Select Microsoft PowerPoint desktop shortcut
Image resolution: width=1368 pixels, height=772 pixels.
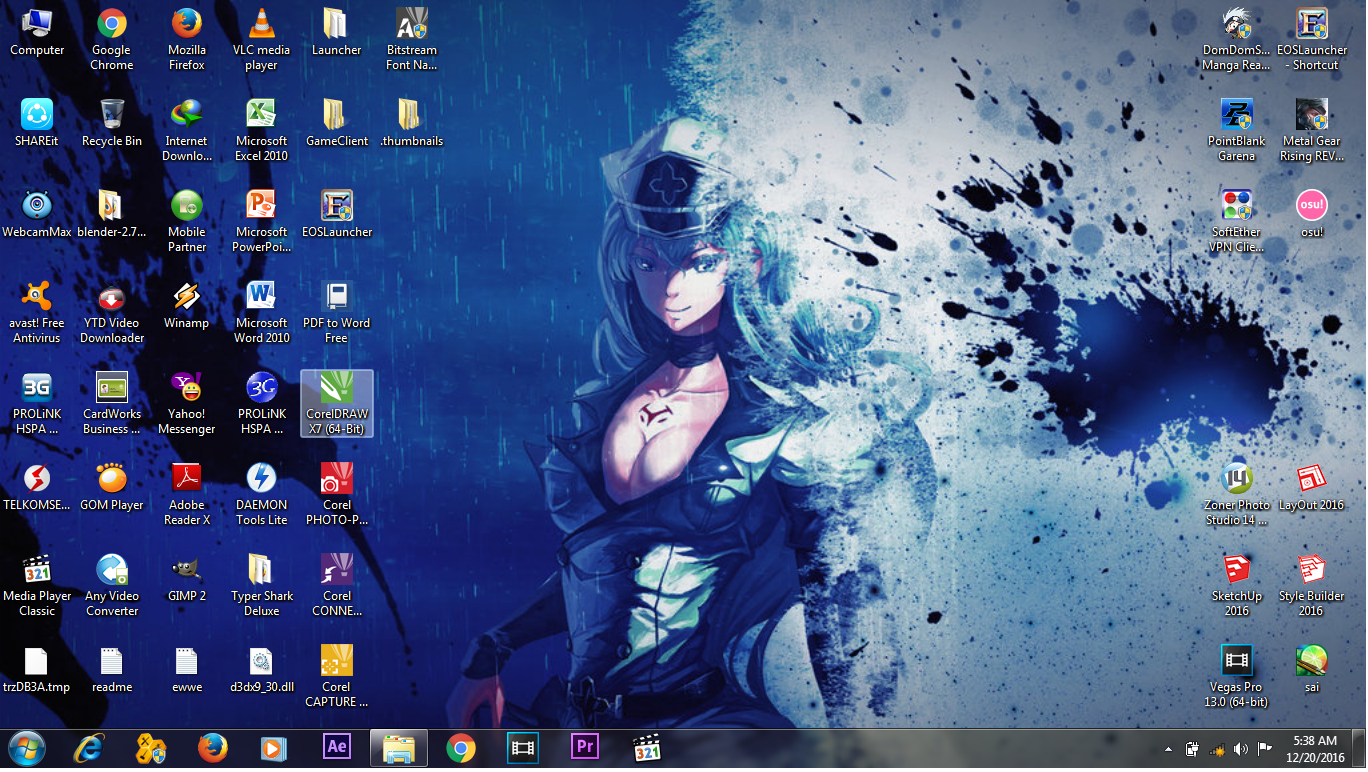(261, 221)
